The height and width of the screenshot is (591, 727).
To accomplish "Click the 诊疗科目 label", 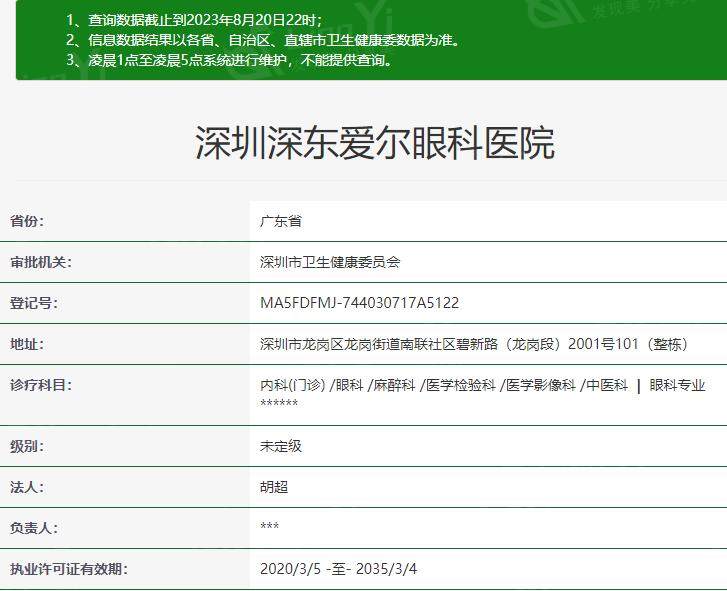I will tap(41, 385).
